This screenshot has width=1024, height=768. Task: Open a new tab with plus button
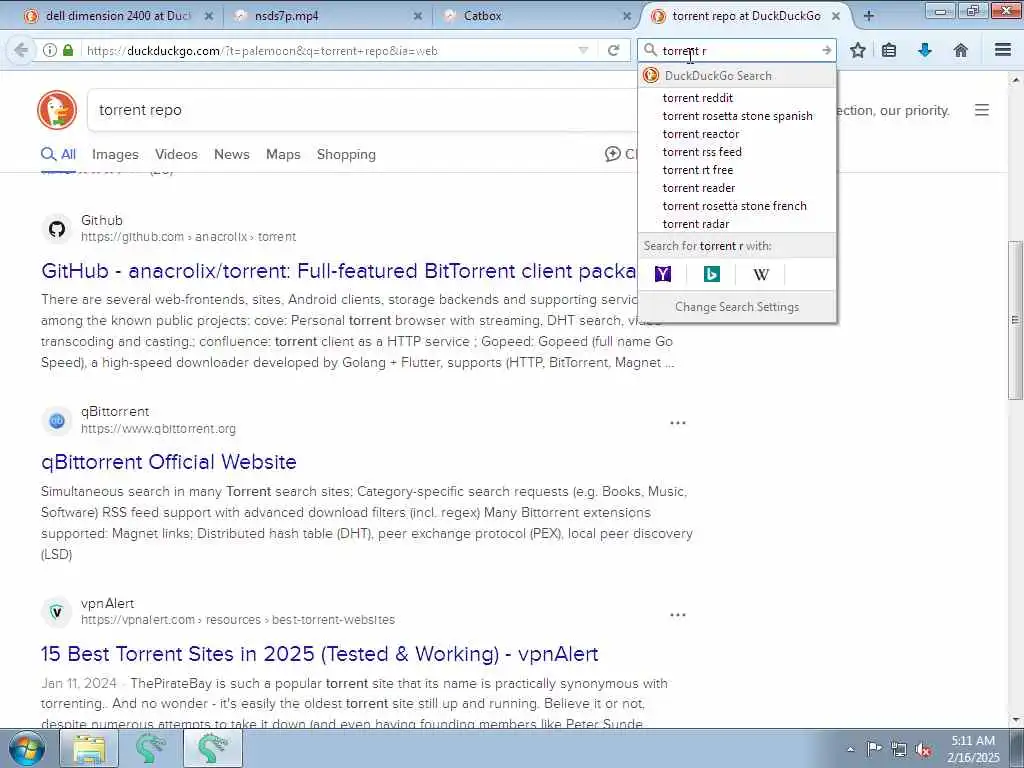(869, 16)
